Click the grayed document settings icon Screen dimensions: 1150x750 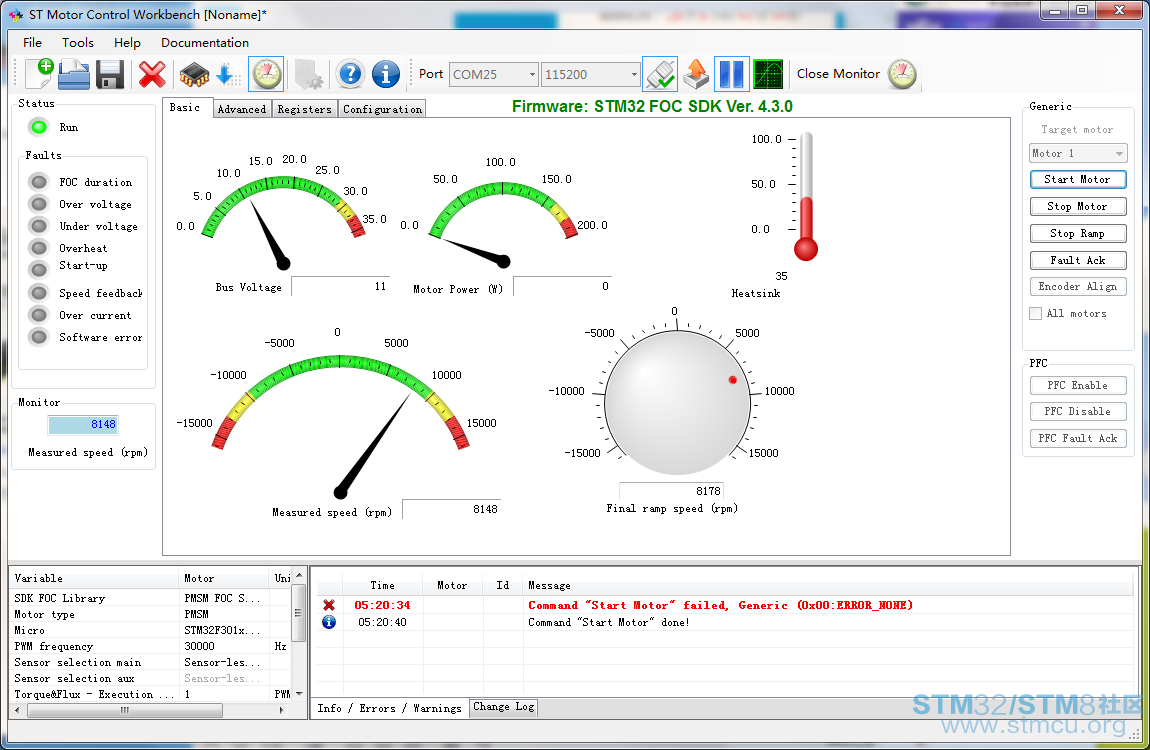[308, 74]
